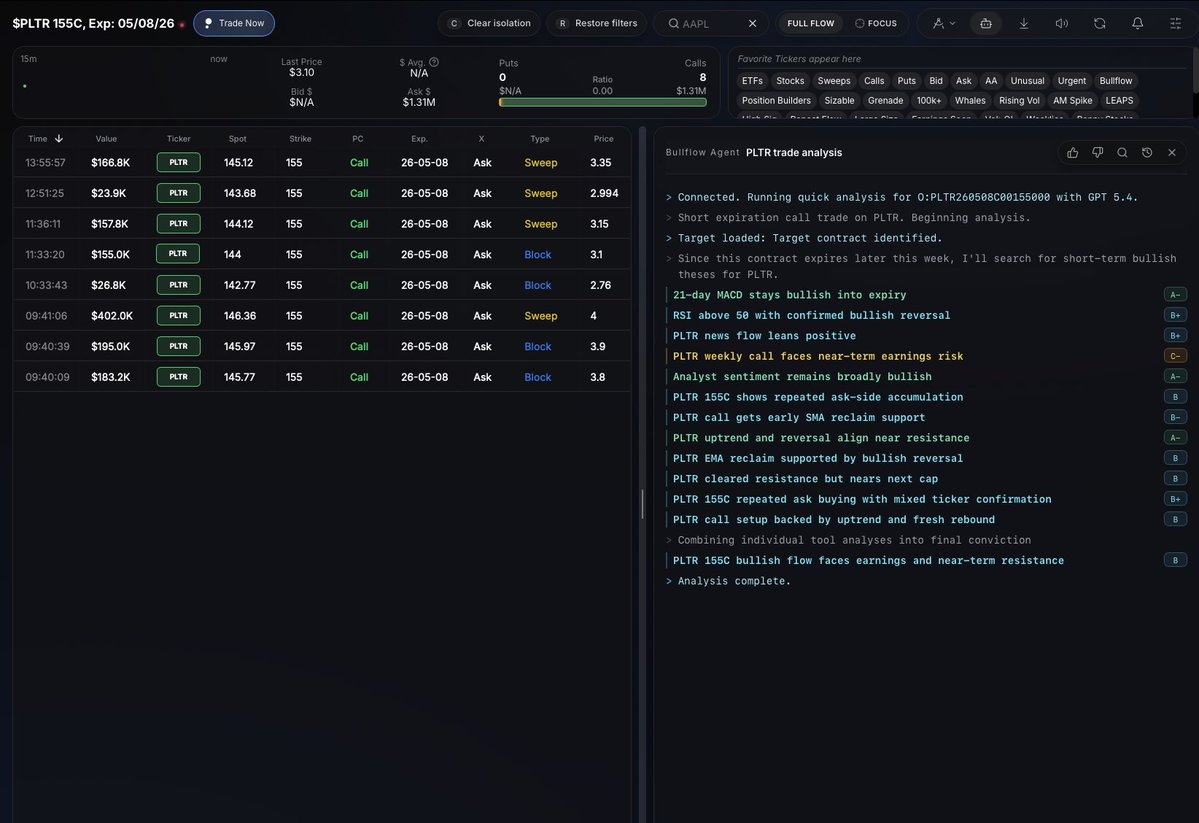Enable the Rising Vol filter chip
This screenshot has height=823, width=1199.
tap(1019, 101)
